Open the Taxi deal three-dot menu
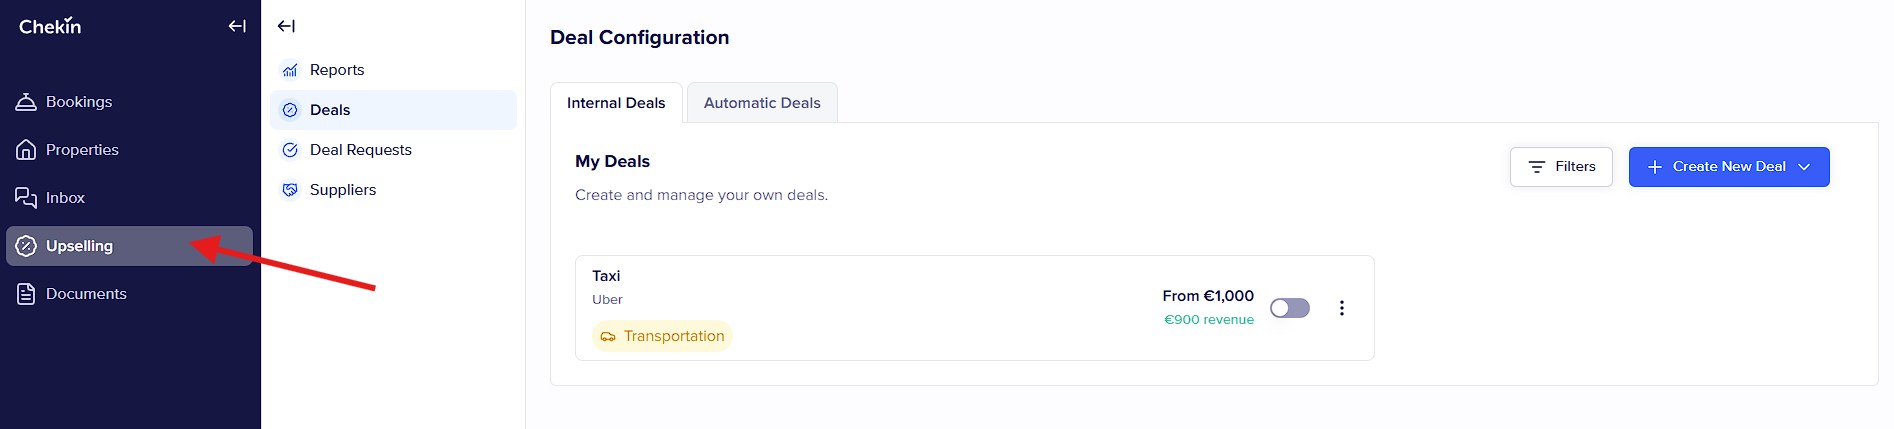 1342,308
